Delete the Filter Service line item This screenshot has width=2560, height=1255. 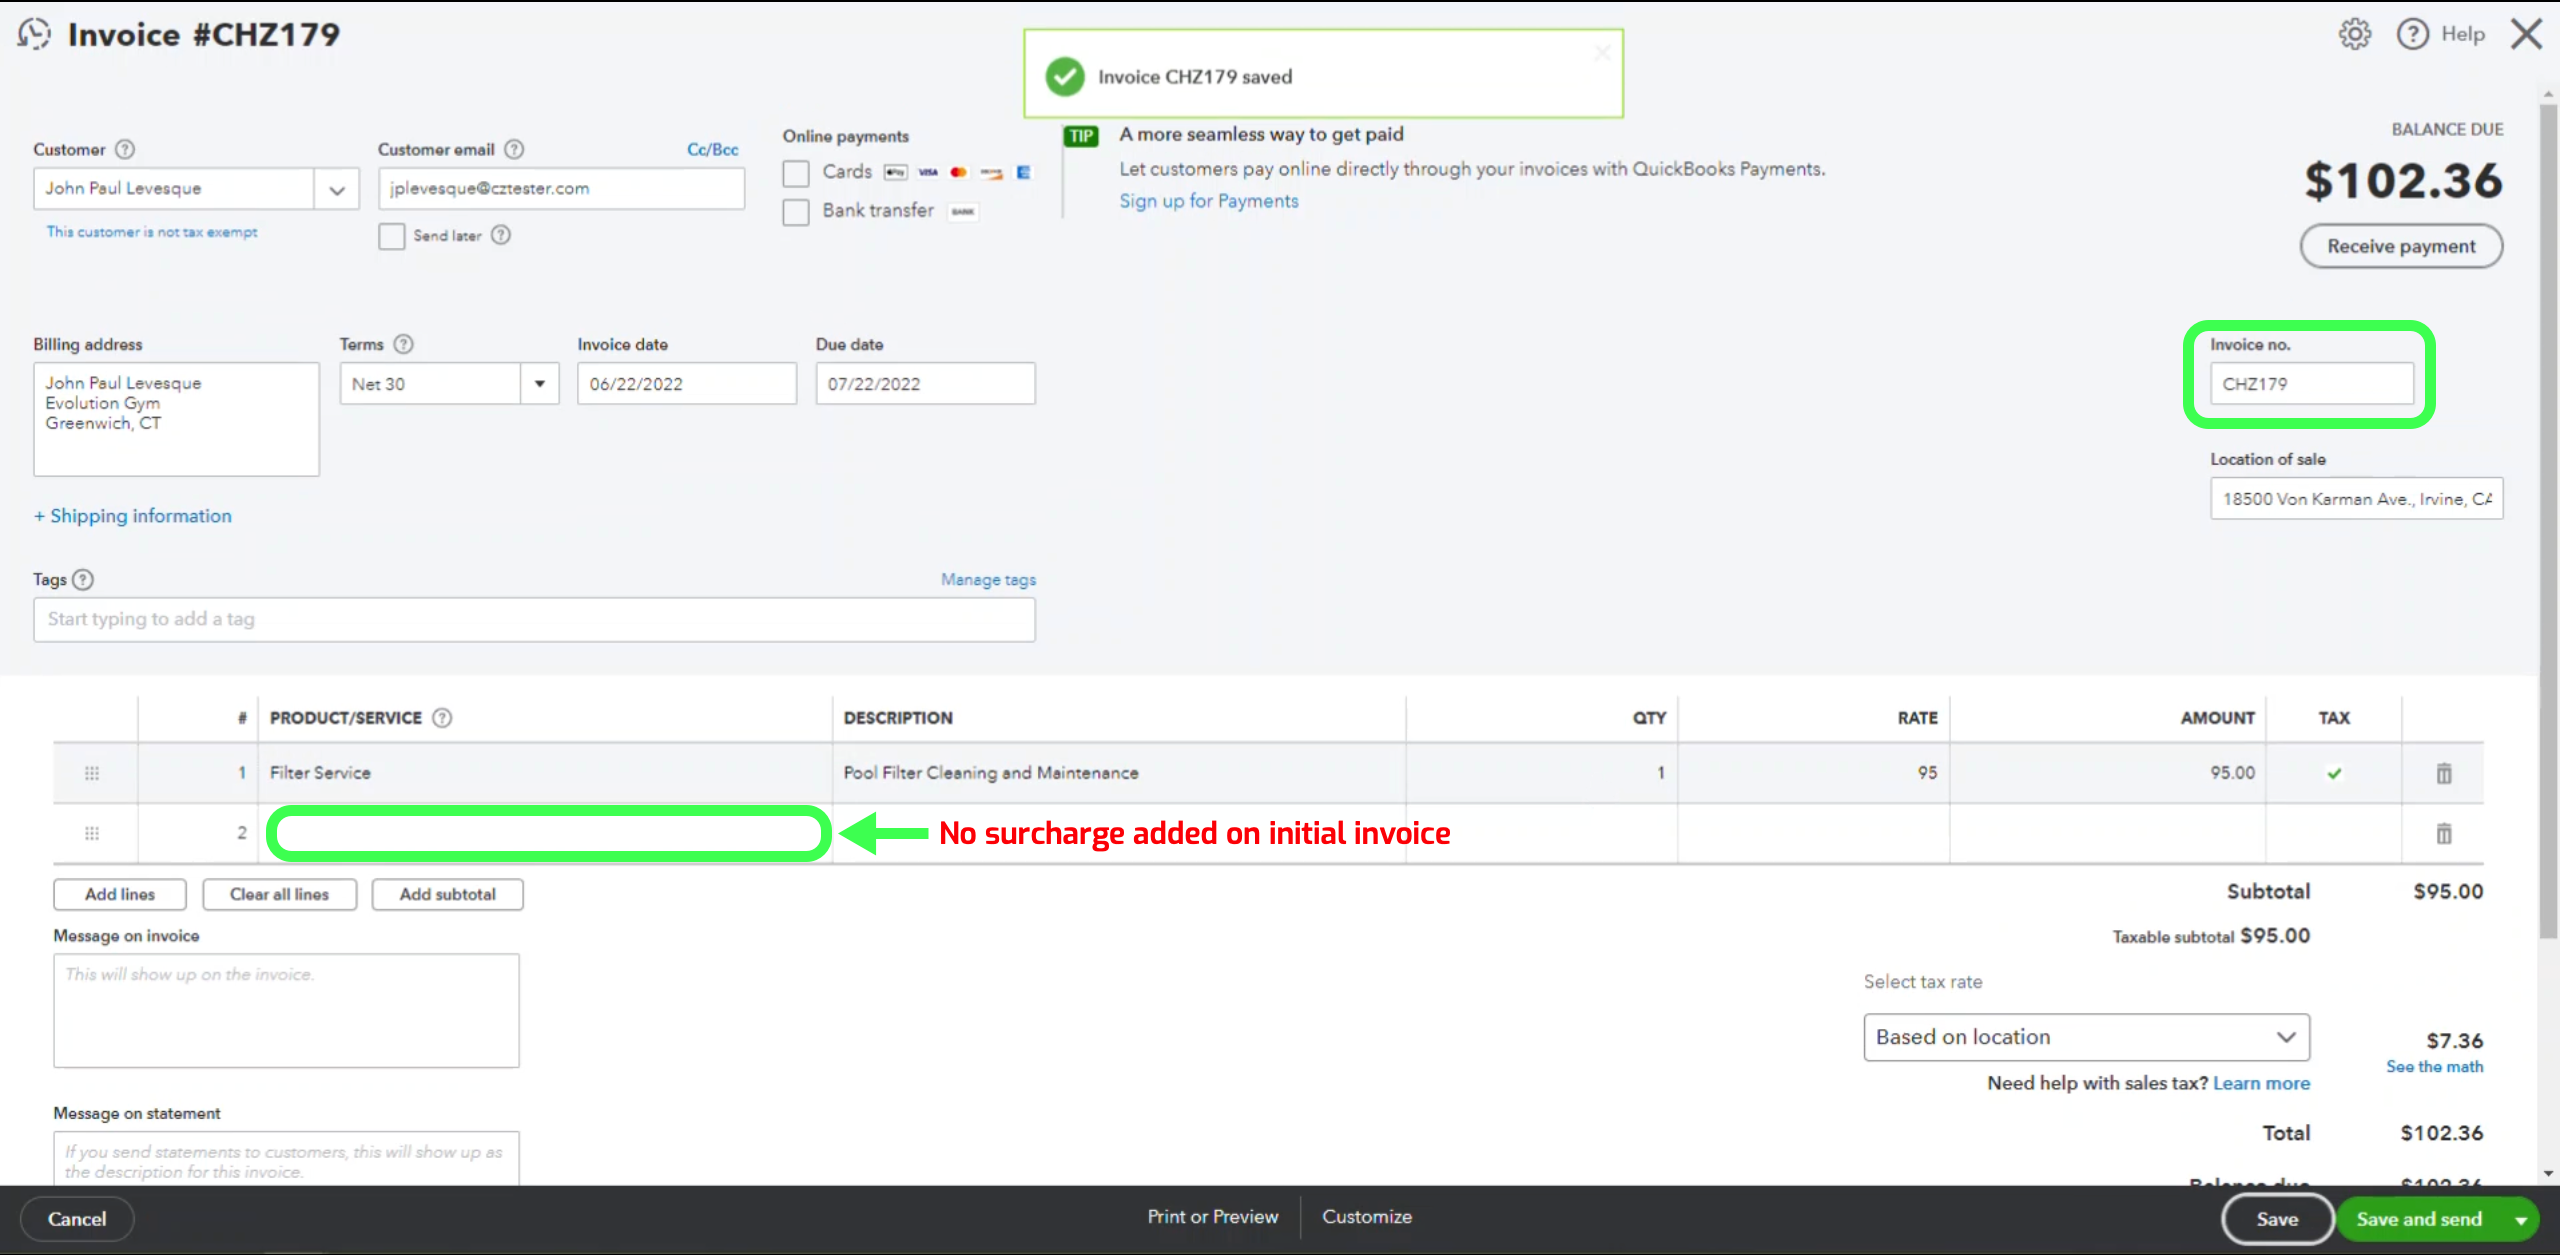point(2444,772)
